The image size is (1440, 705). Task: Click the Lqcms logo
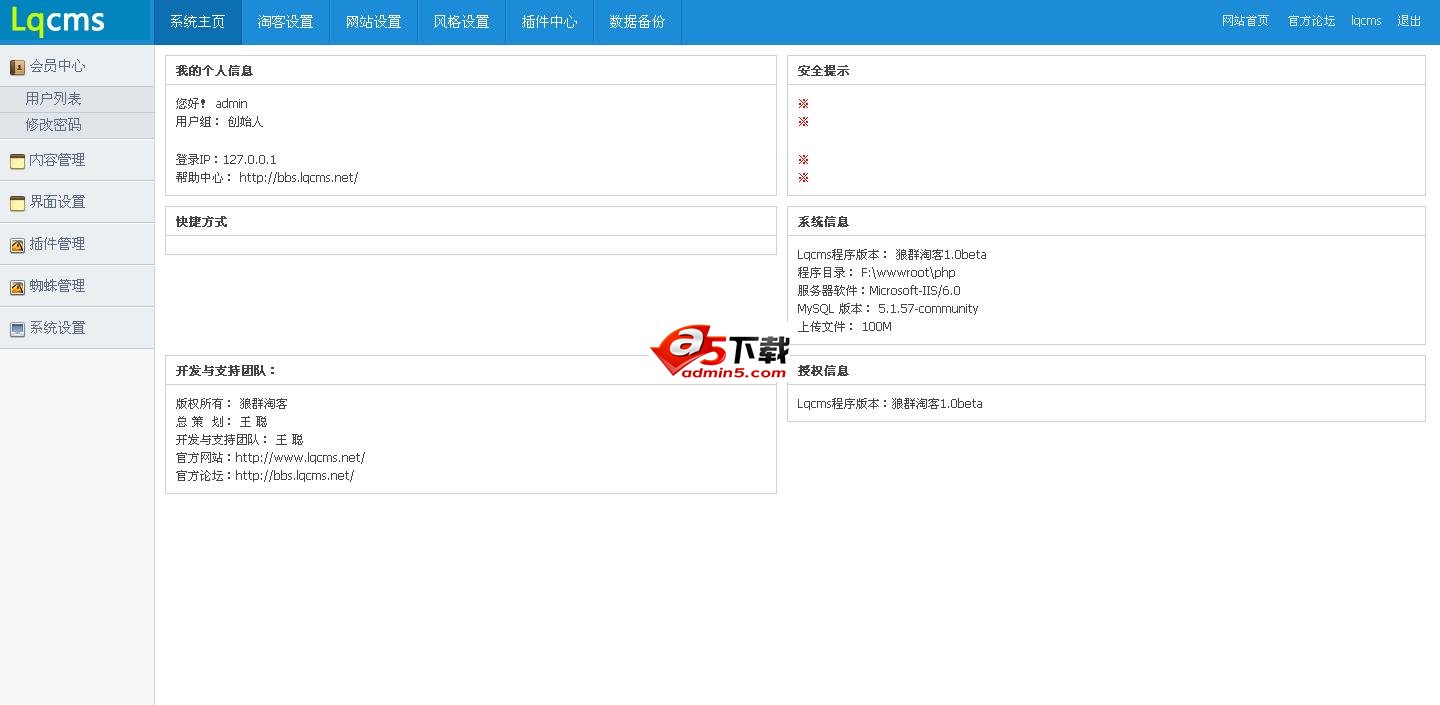(58, 21)
